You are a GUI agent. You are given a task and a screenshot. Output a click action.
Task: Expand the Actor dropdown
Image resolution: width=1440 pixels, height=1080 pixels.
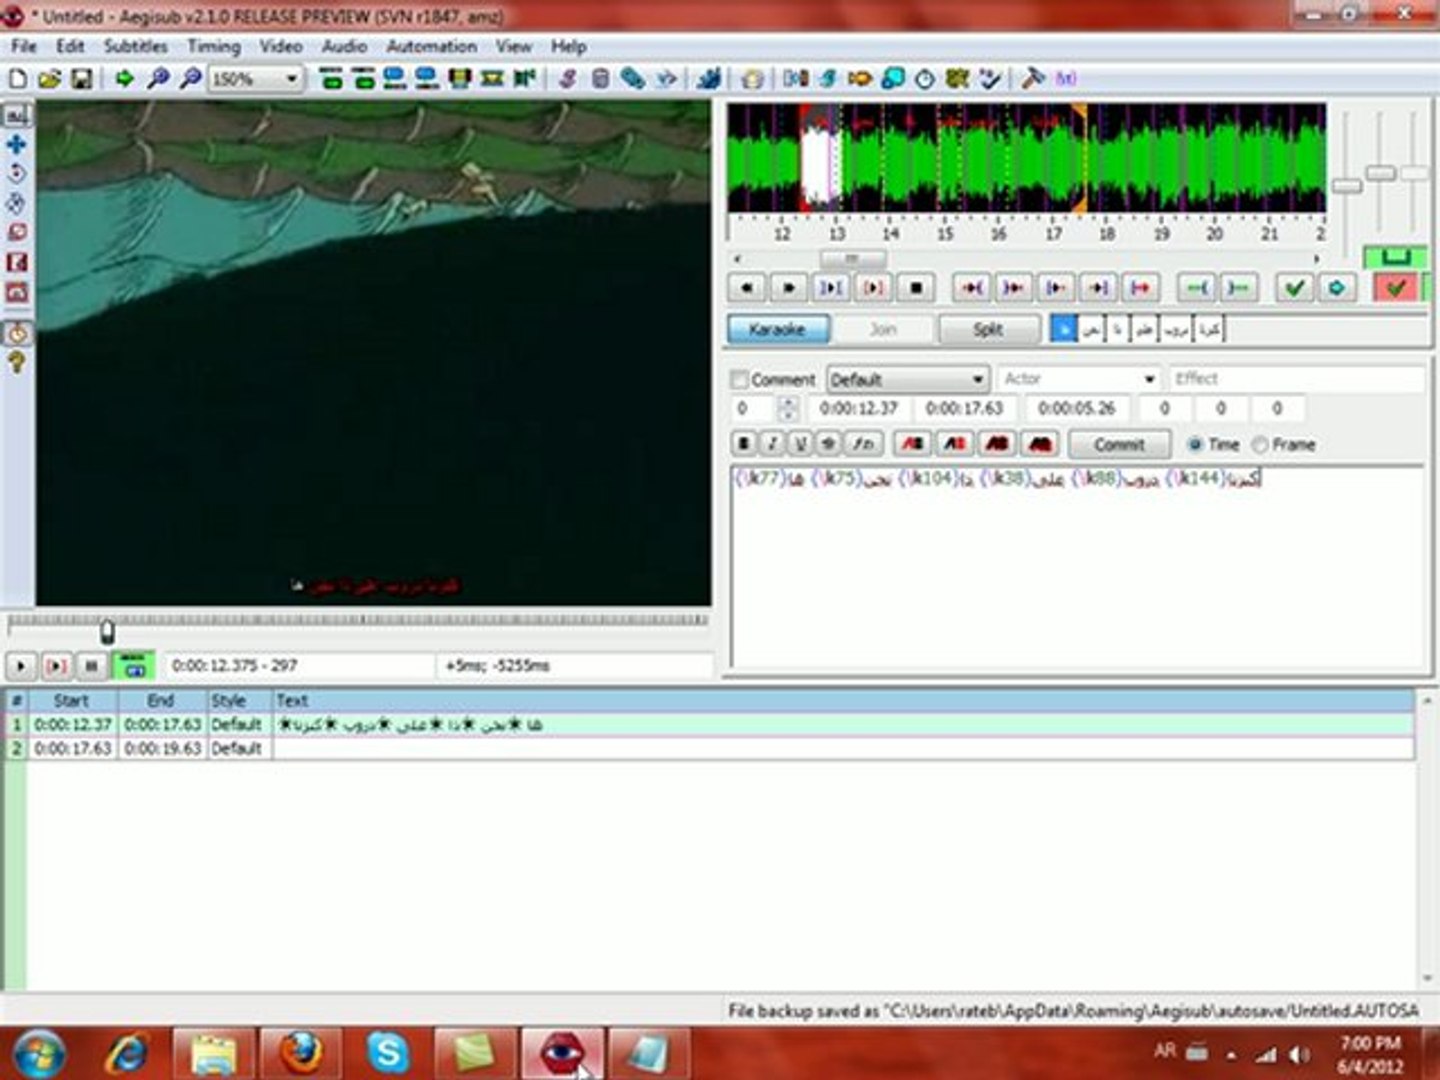tap(1149, 380)
